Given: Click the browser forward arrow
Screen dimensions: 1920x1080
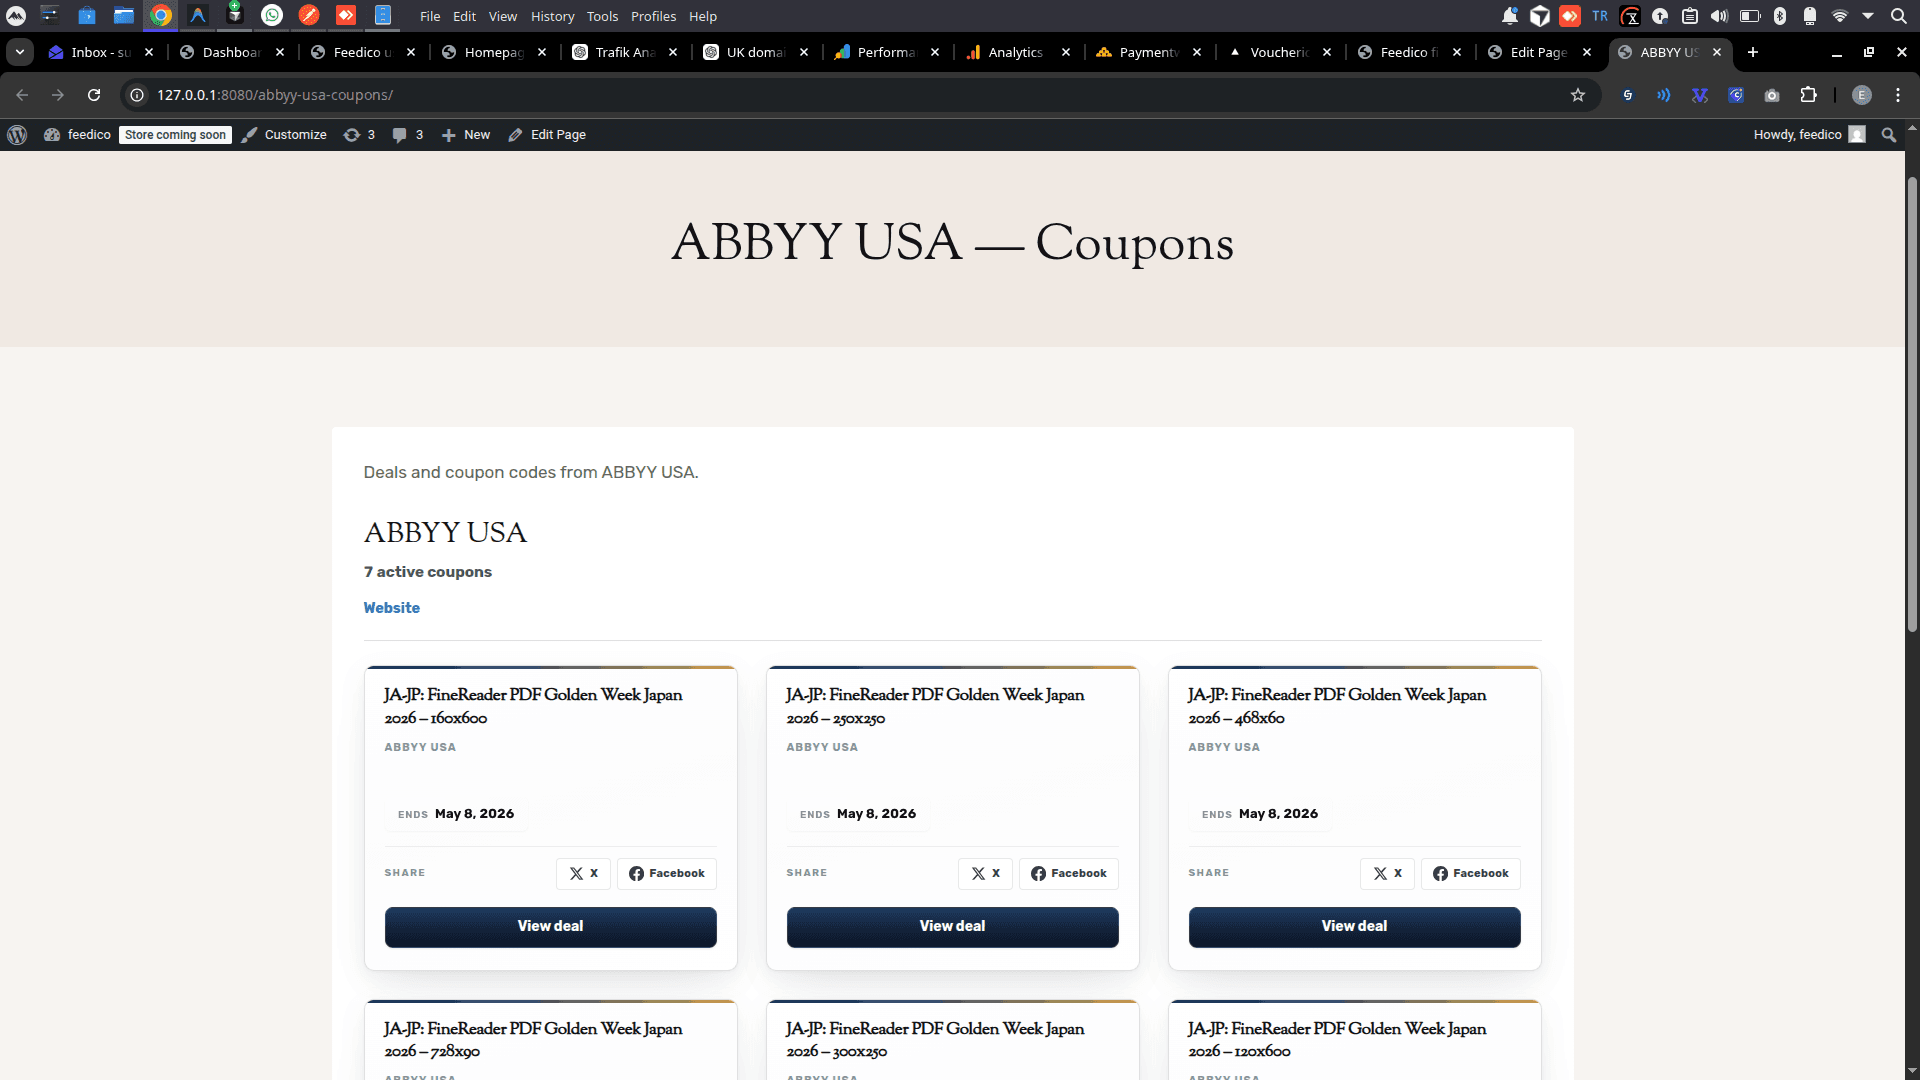Looking at the screenshot, I should coord(58,95).
